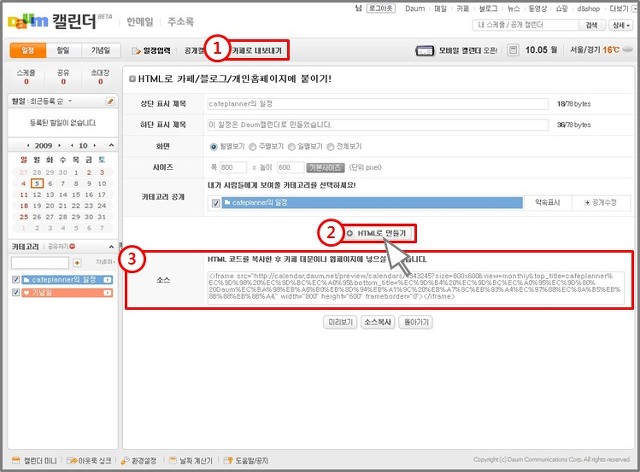Open the 초대장 counter tab
The height and width of the screenshot is (472, 640).
[x=100, y=76]
